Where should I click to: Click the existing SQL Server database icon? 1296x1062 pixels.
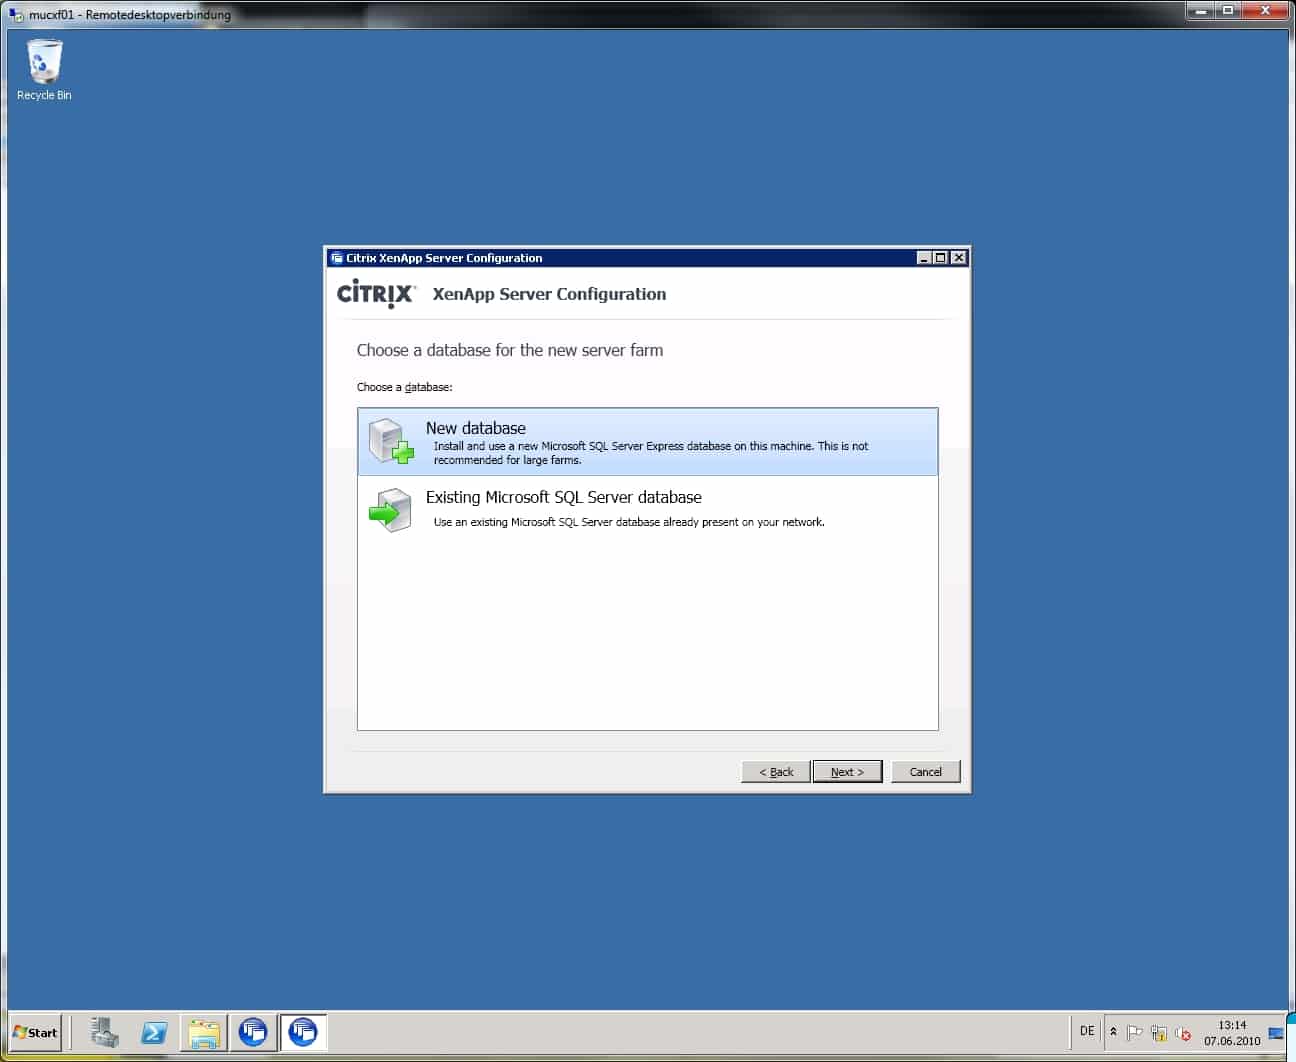[390, 510]
